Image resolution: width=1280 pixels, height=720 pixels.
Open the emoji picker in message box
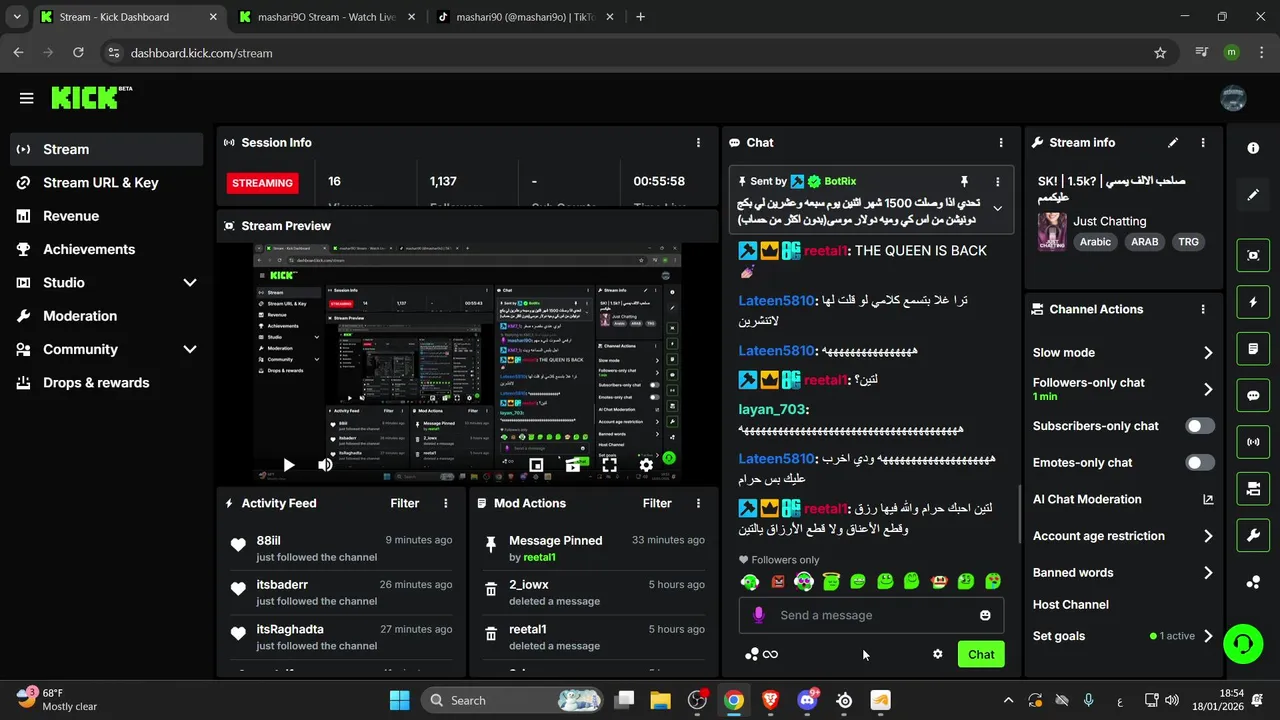(985, 615)
